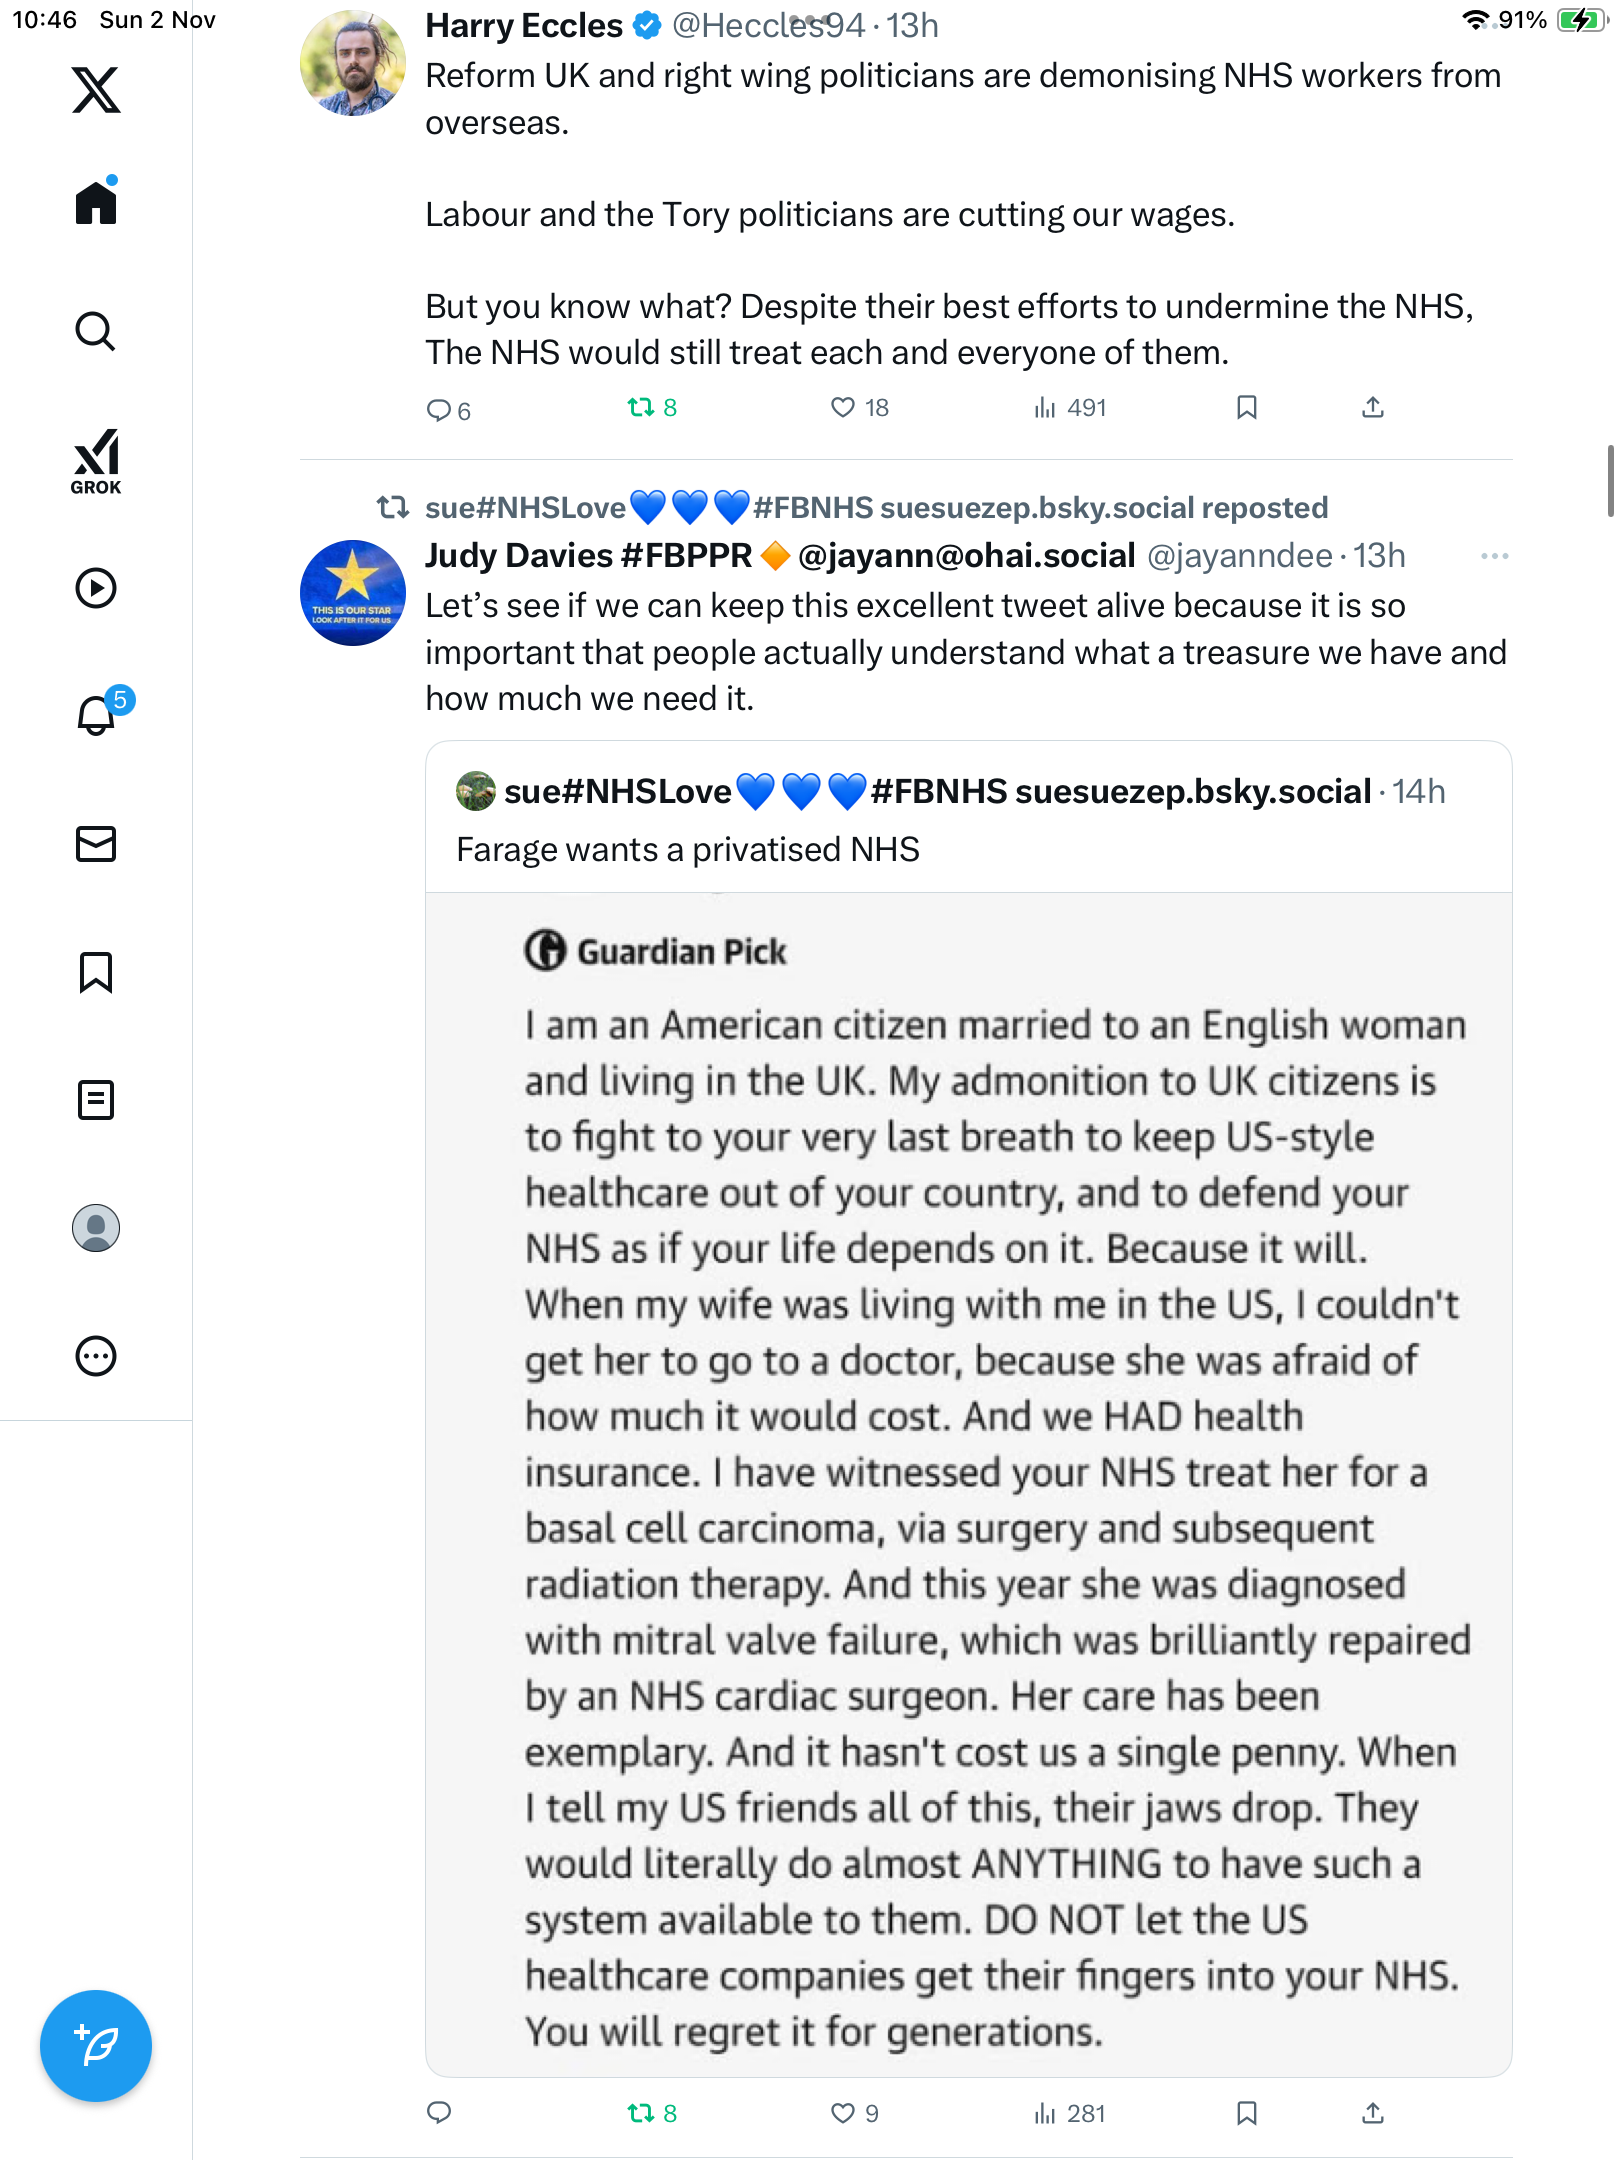
Task: Toggle repost on Harry Eccles post
Action: pos(640,408)
